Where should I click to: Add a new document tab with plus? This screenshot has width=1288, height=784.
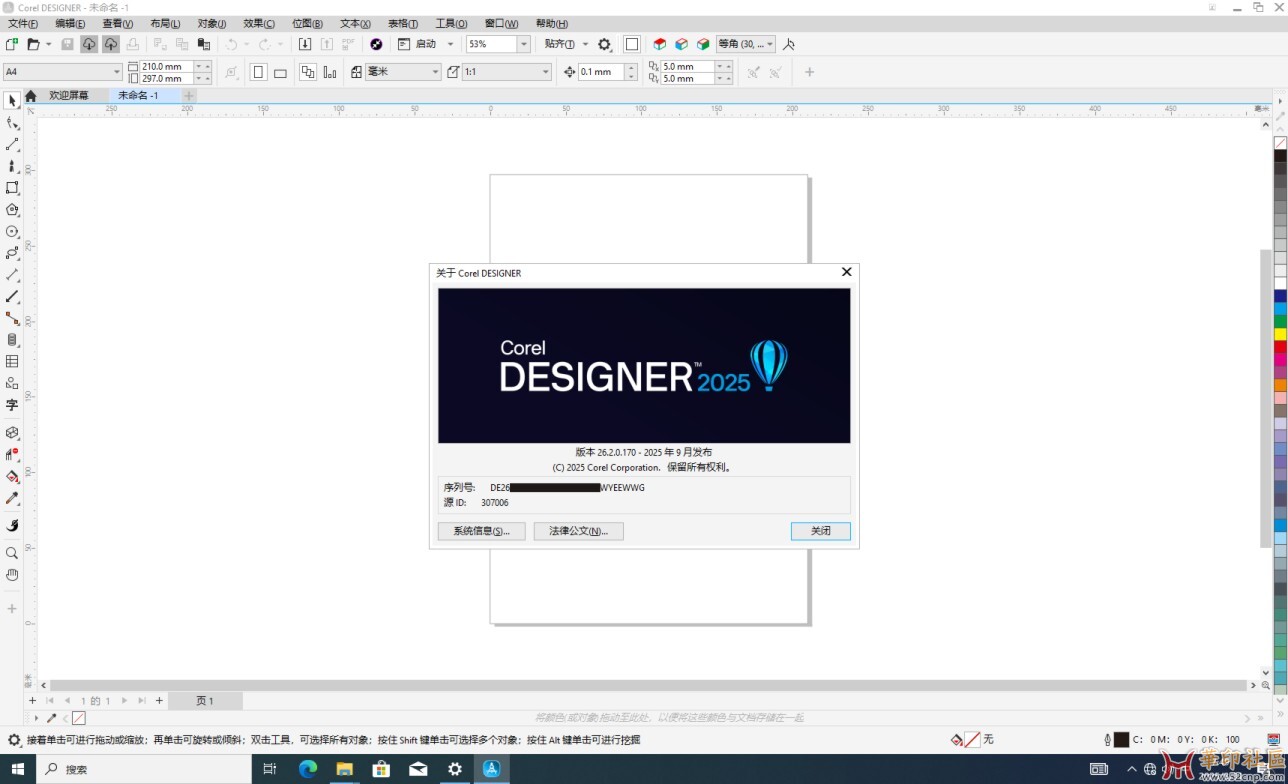(x=189, y=96)
